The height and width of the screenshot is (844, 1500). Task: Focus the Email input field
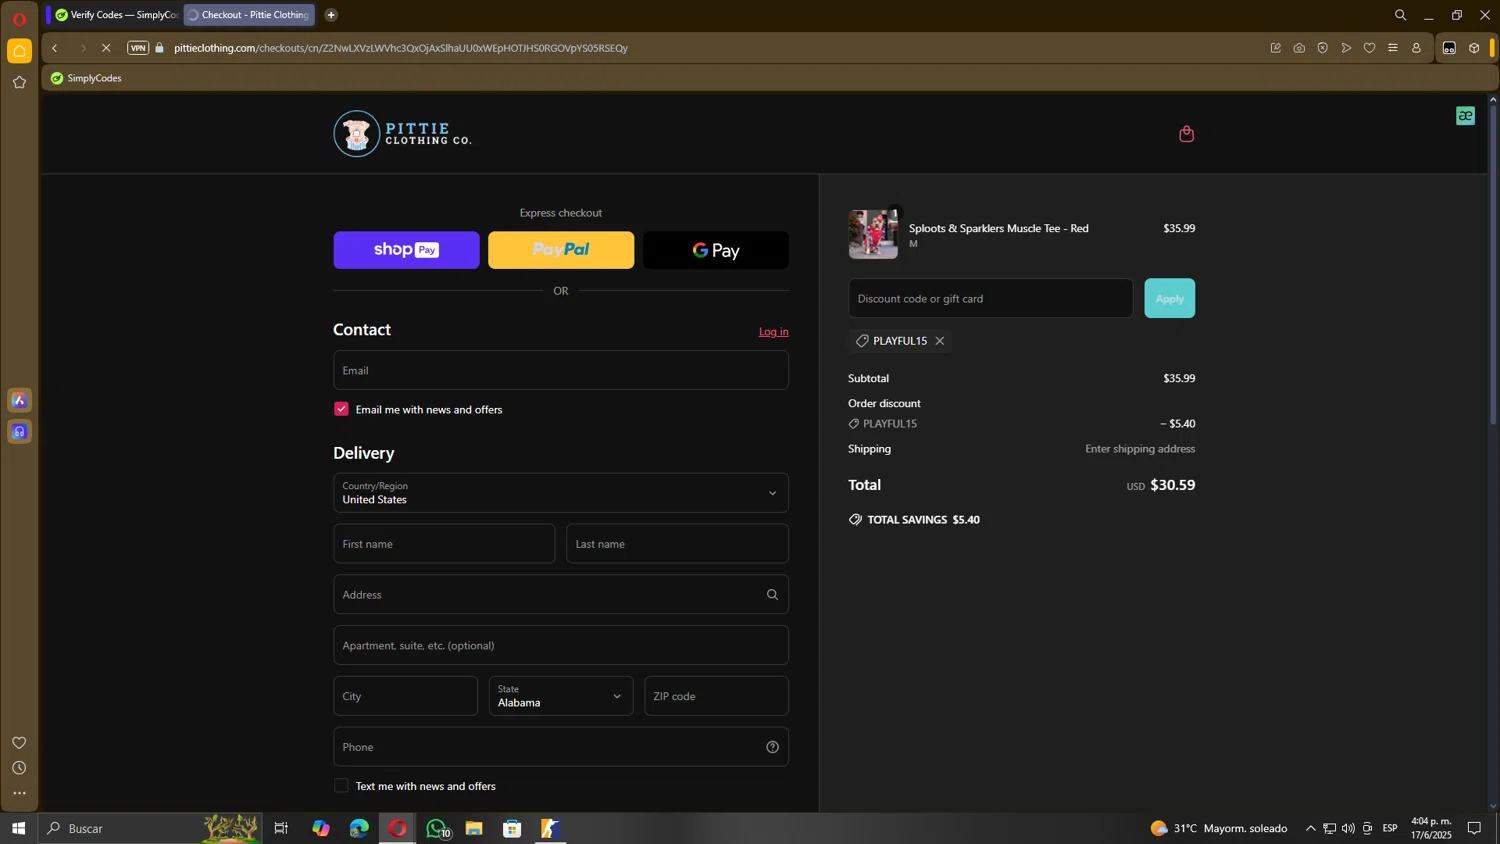click(560, 370)
